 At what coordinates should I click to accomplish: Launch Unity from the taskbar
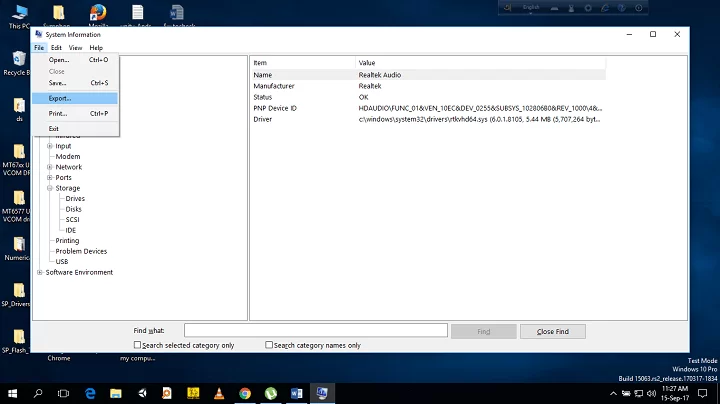(142, 393)
